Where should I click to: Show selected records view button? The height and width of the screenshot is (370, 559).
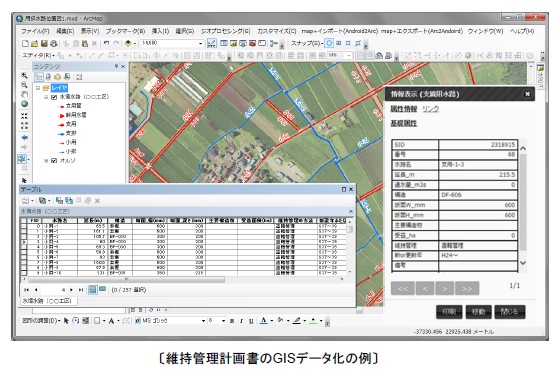[x=102, y=289]
